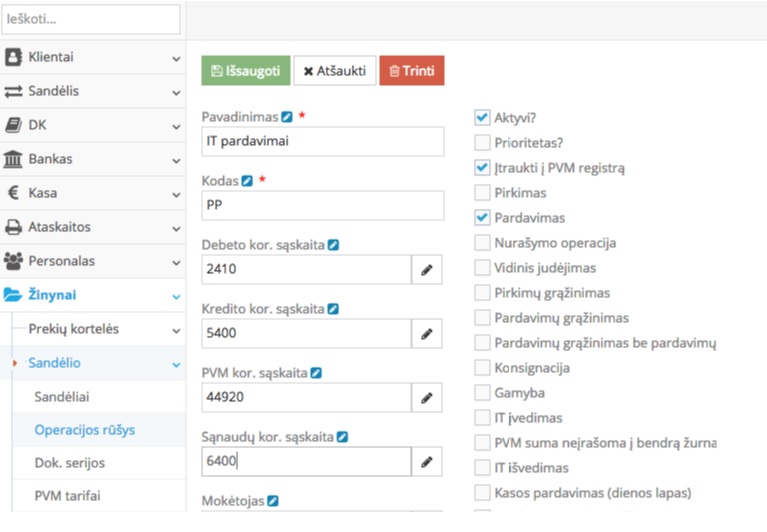Click info icon beside Mokėtojas label
The image size is (767, 532).
coord(273,501)
